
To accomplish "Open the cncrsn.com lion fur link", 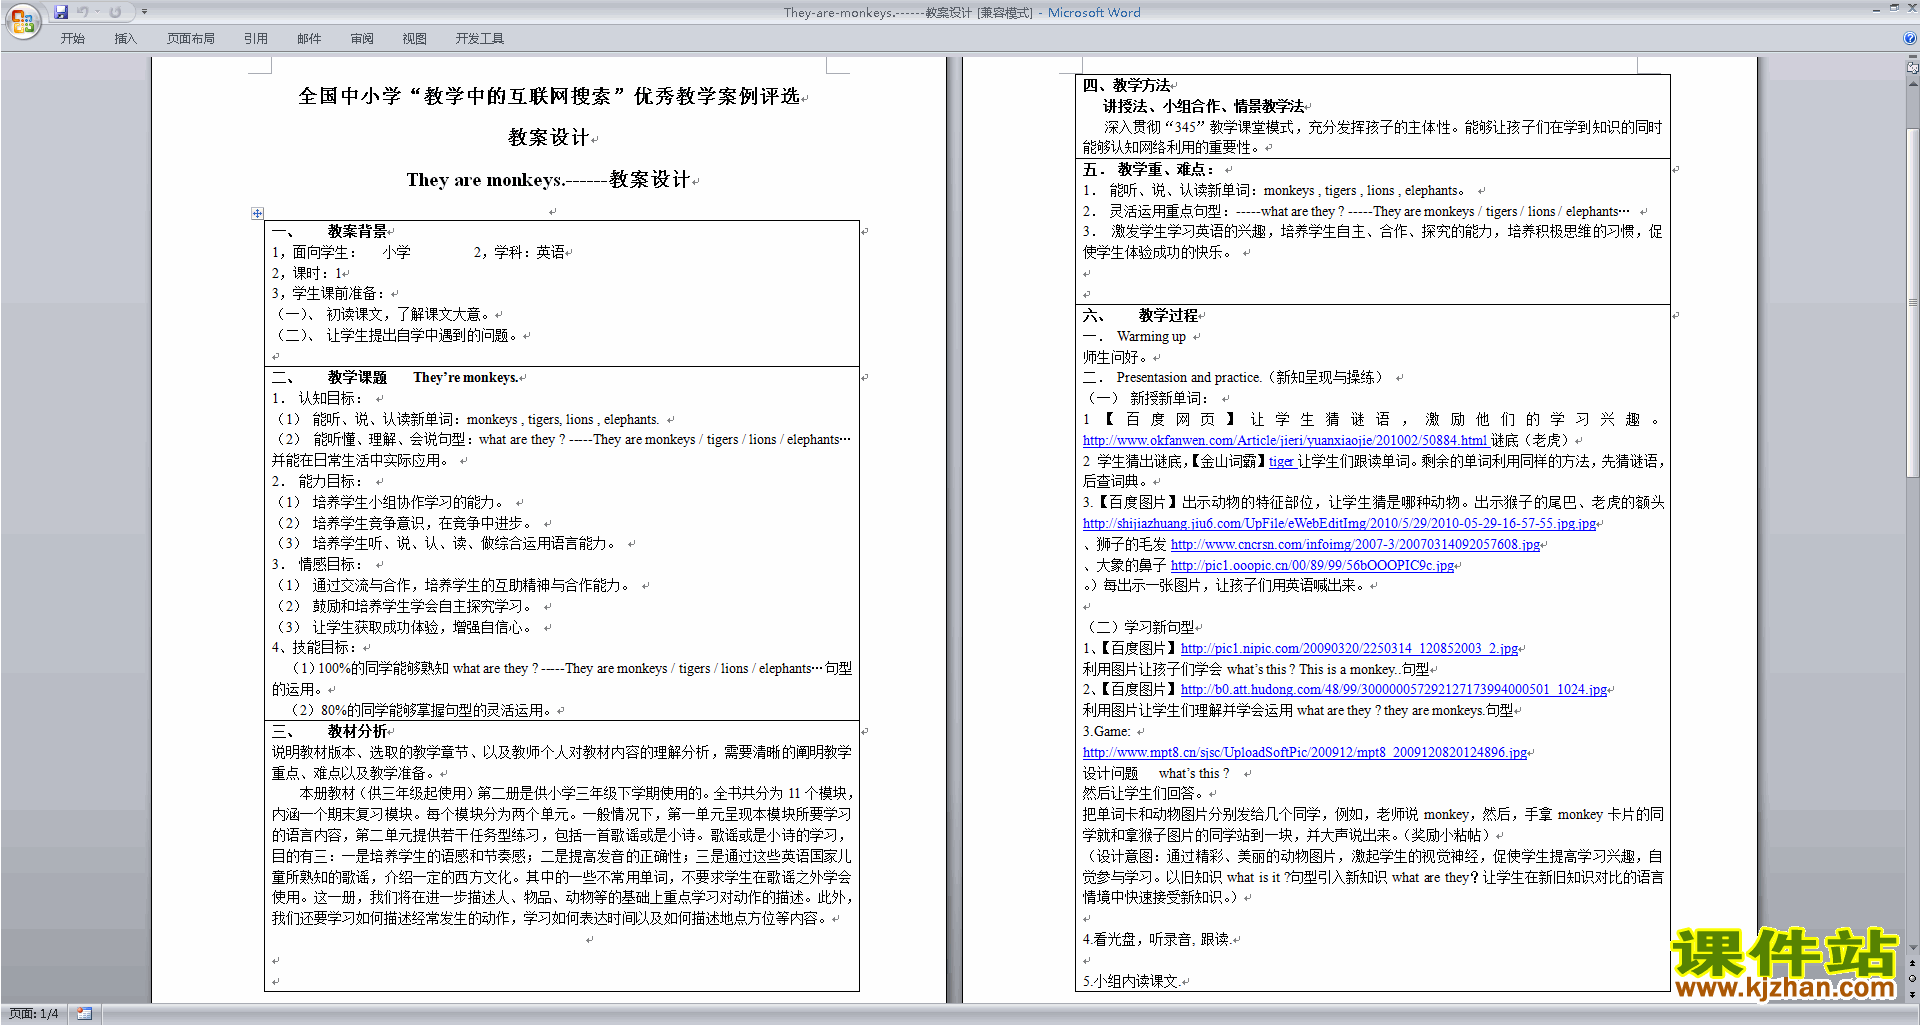I will (x=1355, y=544).
